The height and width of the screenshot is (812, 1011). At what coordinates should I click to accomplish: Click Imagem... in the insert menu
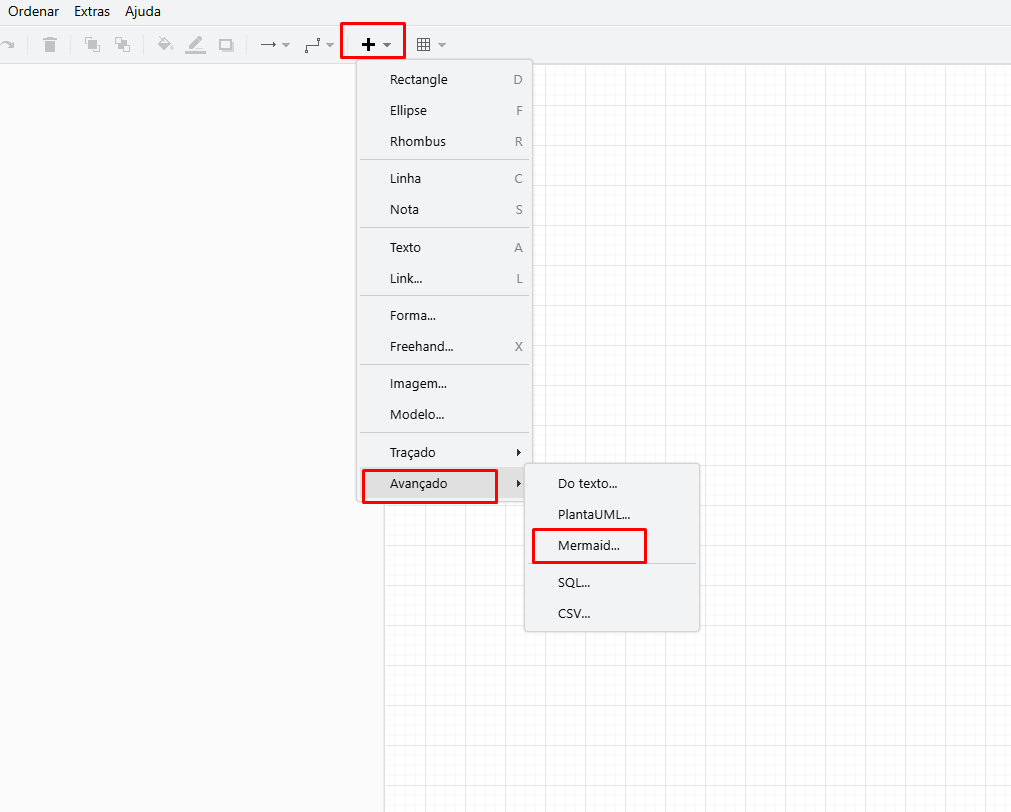(418, 384)
